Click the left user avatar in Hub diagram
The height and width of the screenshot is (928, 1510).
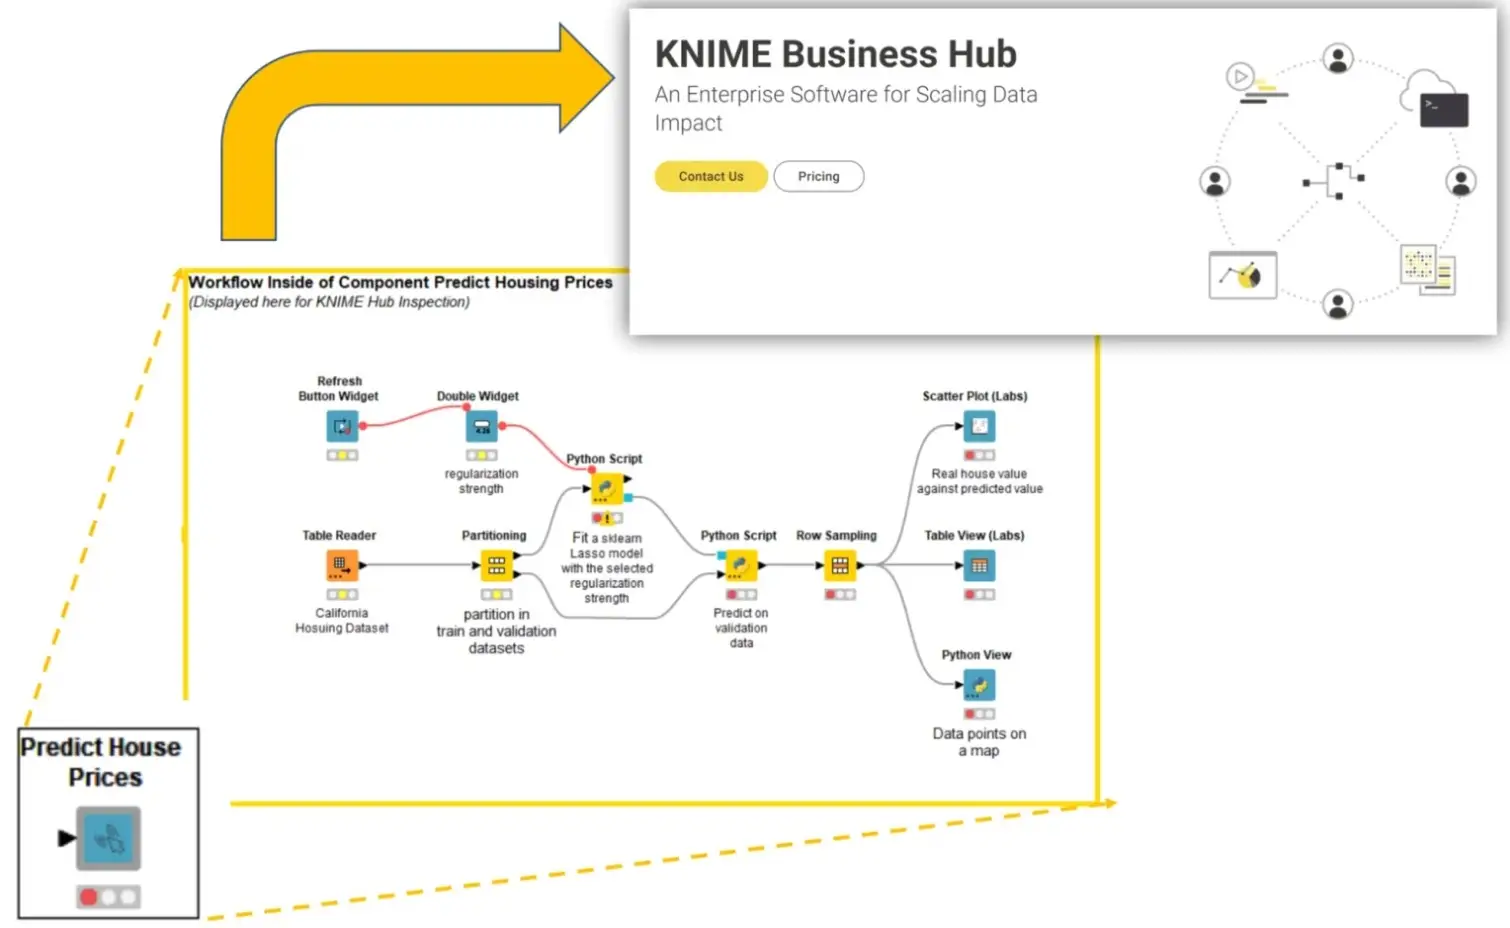pos(1215,181)
